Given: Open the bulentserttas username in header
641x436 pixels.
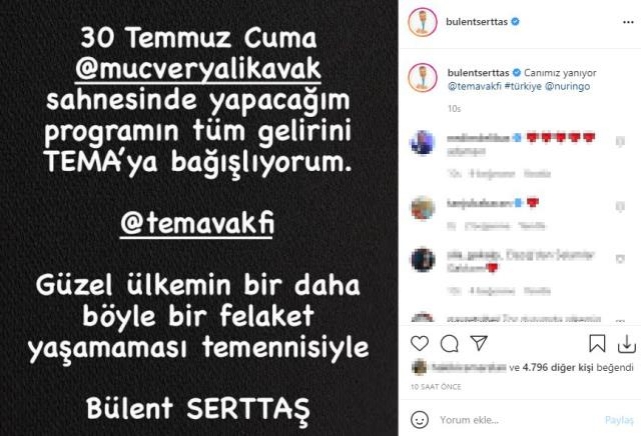Looking at the screenshot, I should (477, 22).
